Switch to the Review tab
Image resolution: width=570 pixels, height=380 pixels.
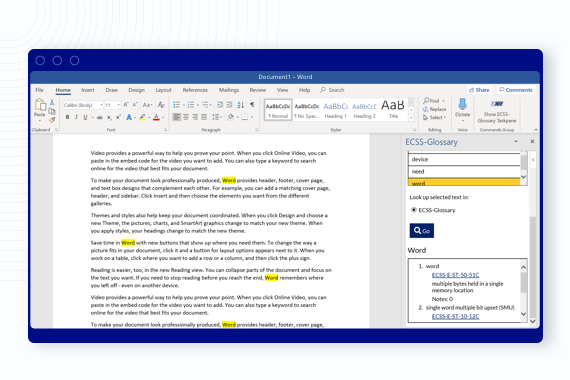pyautogui.click(x=258, y=90)
